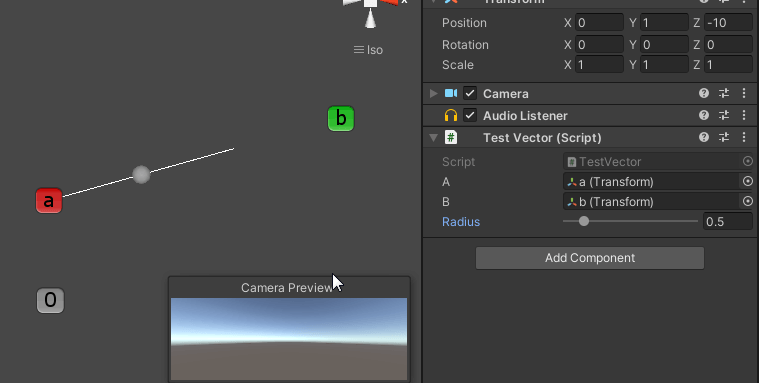Click Test Vector help question icon
The image size is (759, 383).
[x=704, y=138]
